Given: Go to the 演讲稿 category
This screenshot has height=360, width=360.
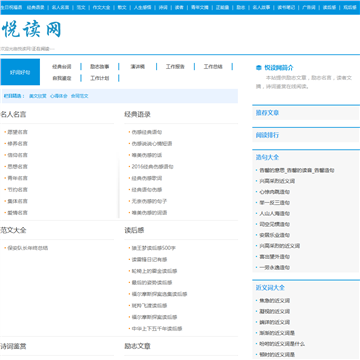Looking at the screenshot, I should (137, 67).
